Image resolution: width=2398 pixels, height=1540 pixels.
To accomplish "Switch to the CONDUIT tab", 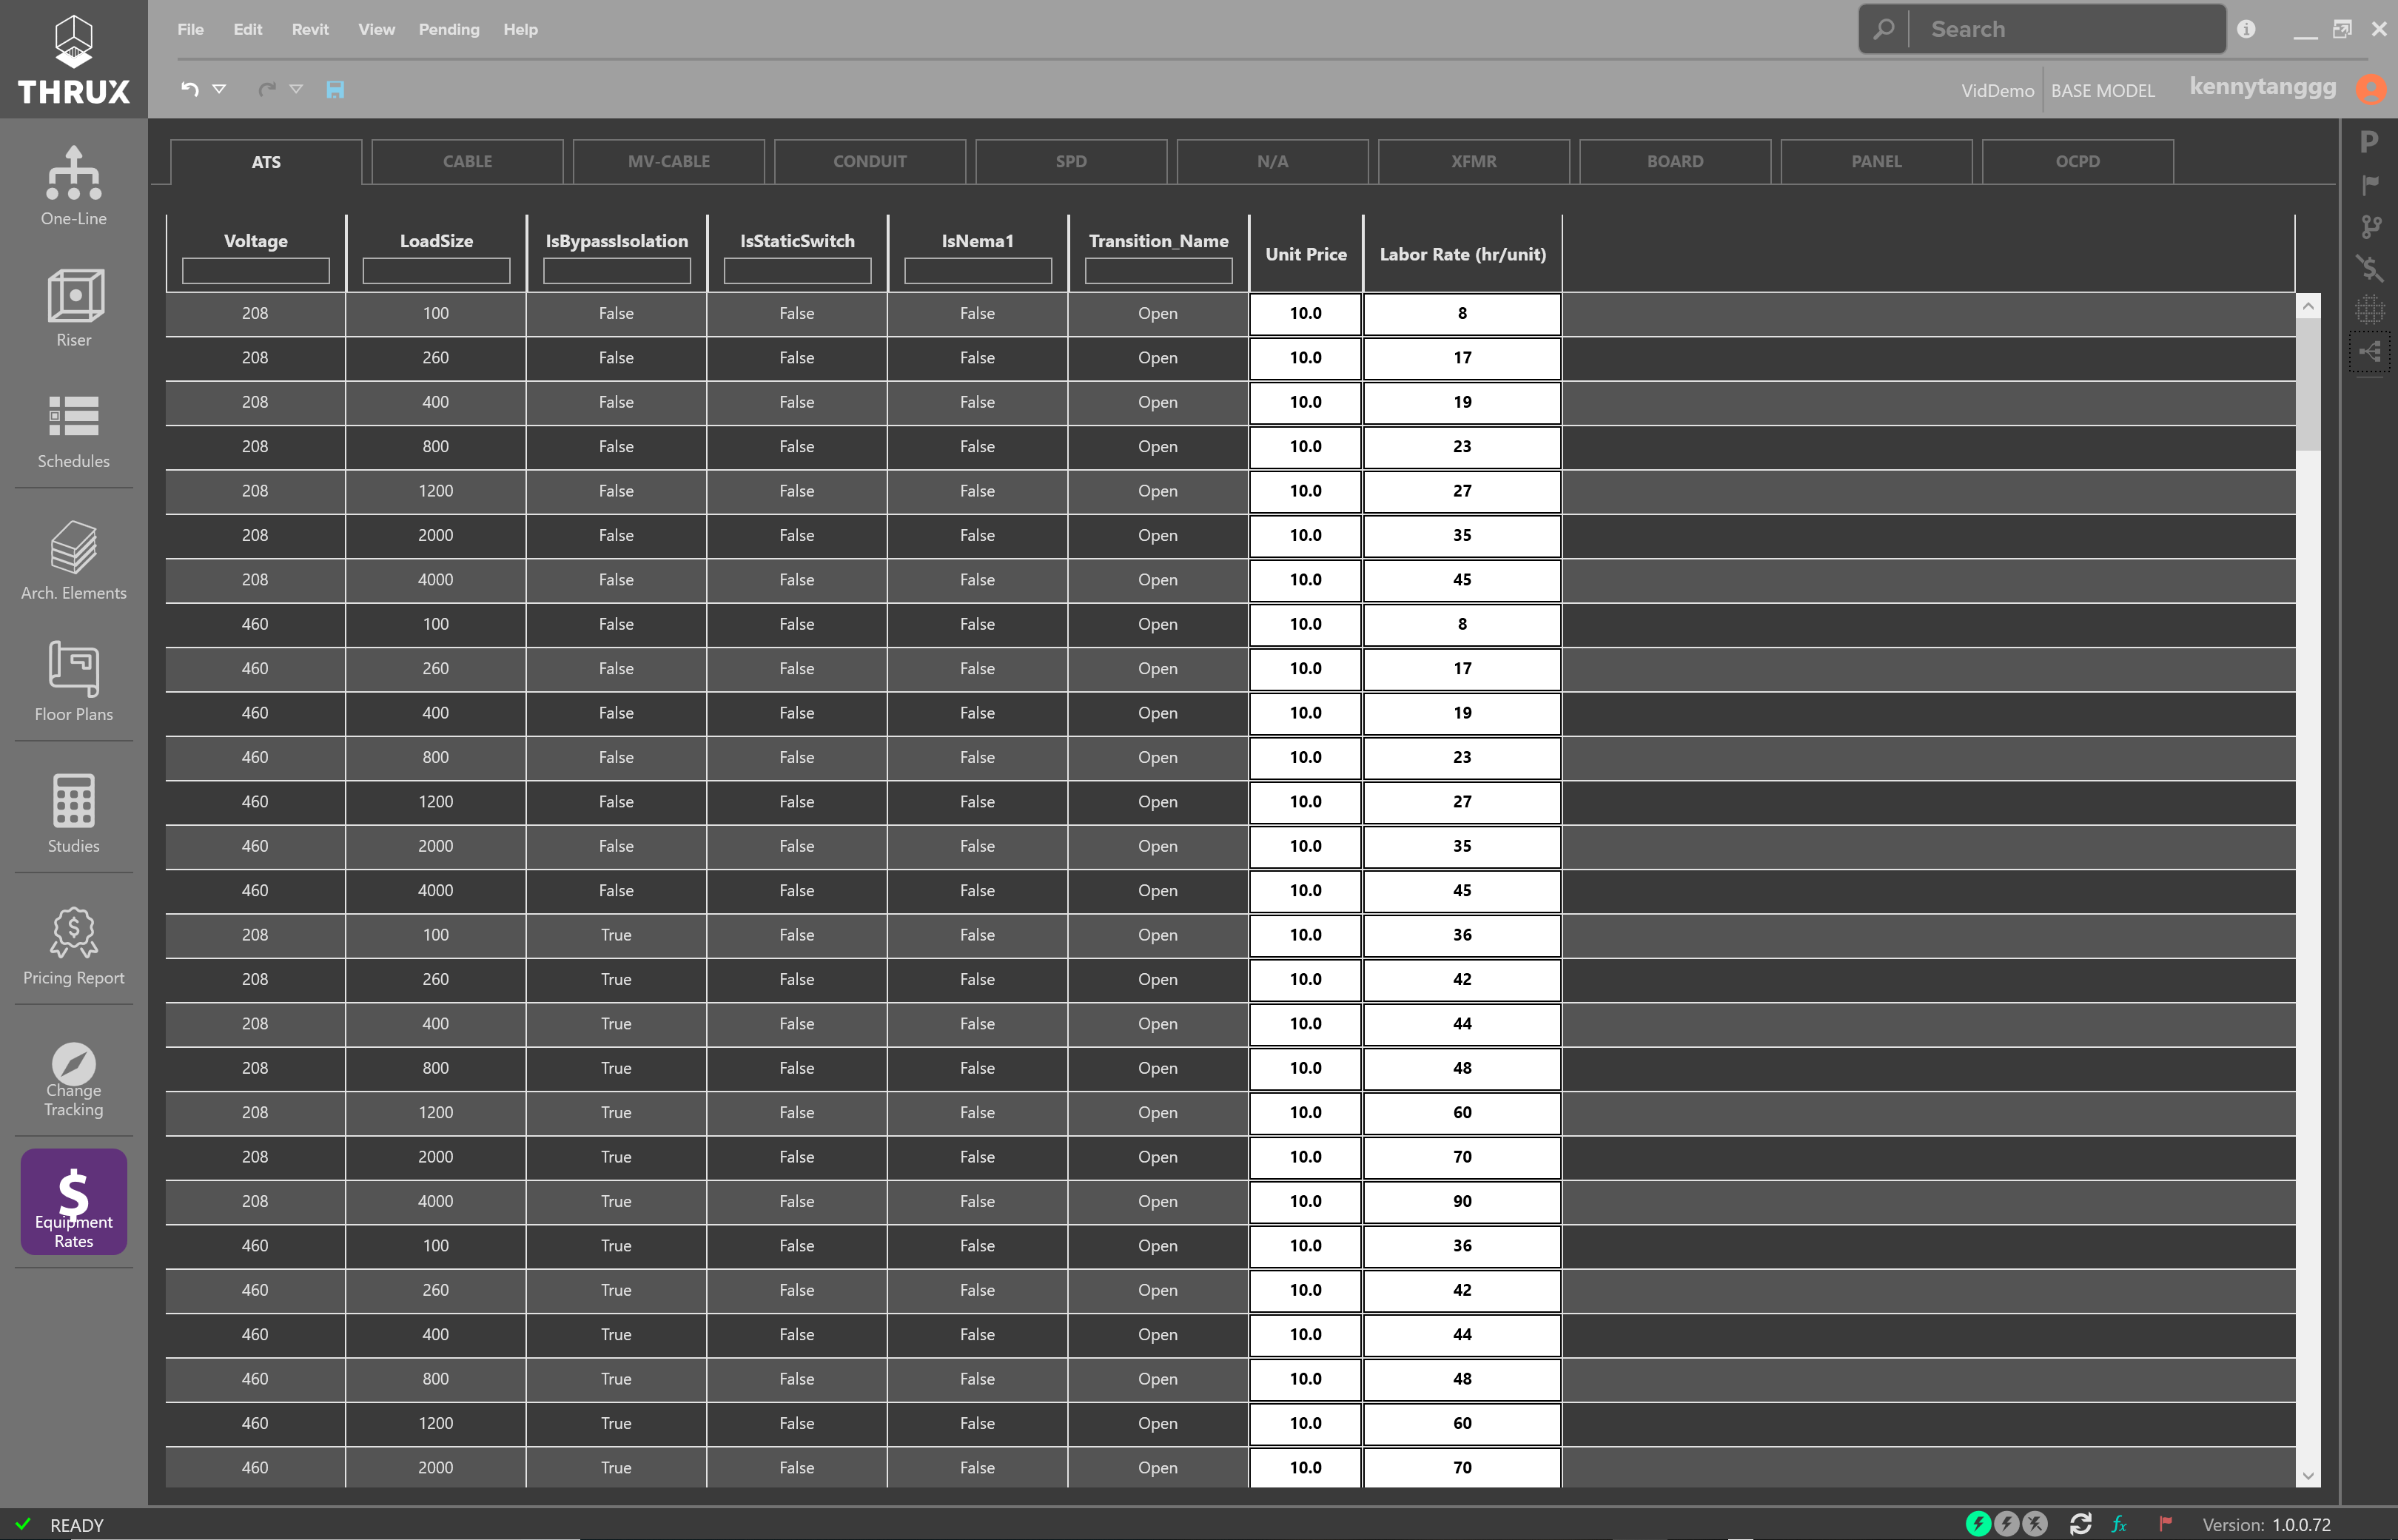I will [869, 161].
